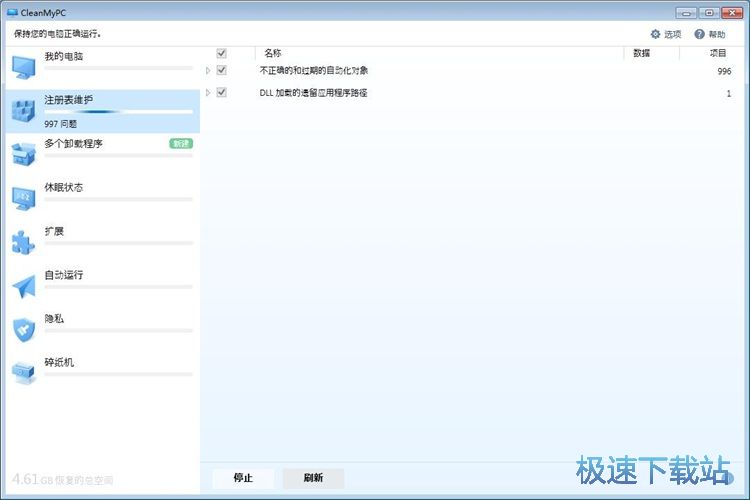750x500 pixels.
Task: Click the DLL 加载的遗留应用程序路径 label
Action: [313, 93]
